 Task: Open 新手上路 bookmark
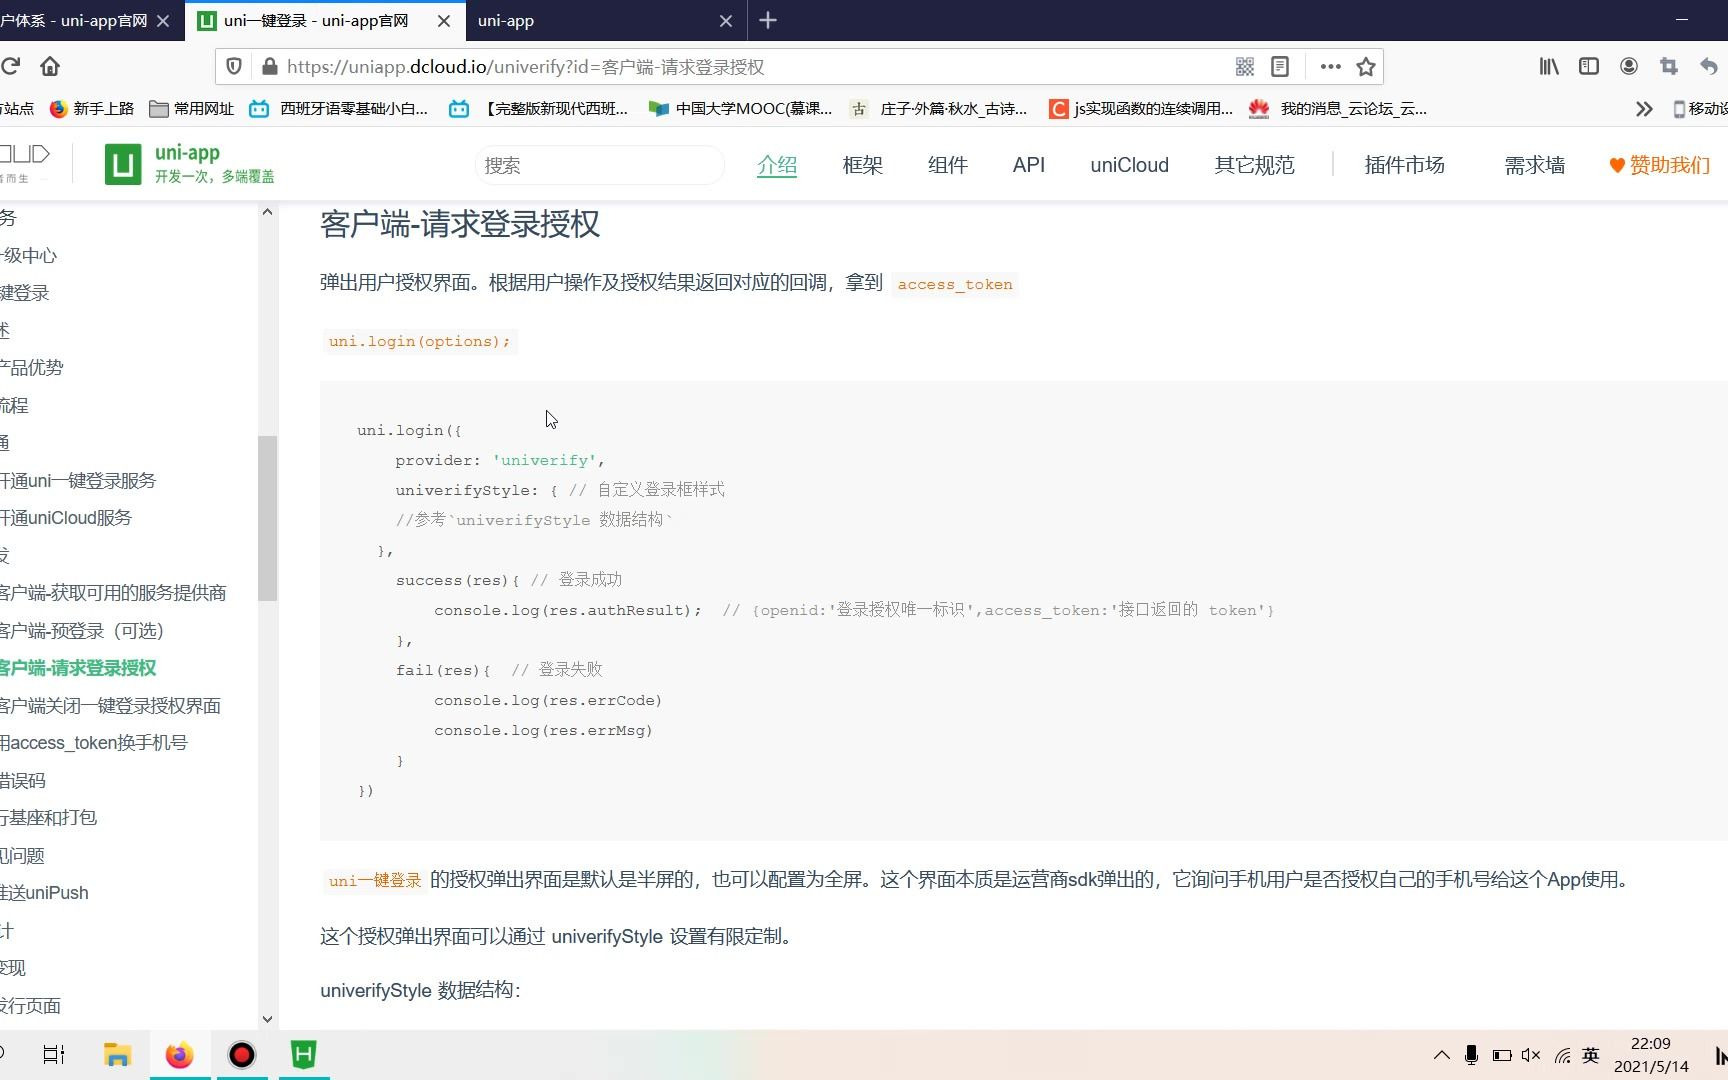[x=92, y=109]
